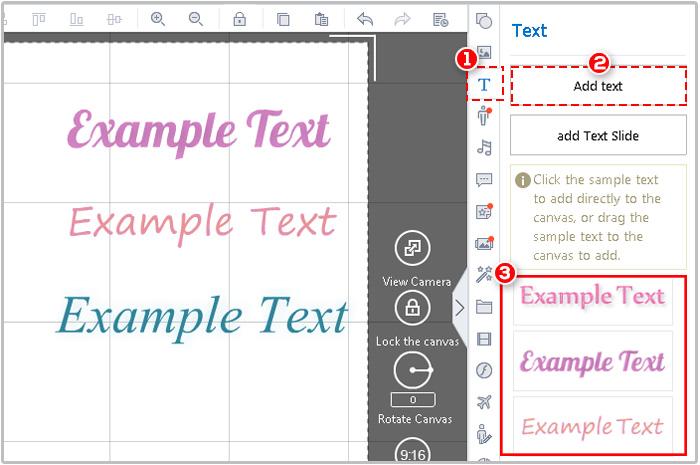The height and width of the screenshot is (465, 700).
Task: Open the Shape panel icon
Action: click(484, 21)
